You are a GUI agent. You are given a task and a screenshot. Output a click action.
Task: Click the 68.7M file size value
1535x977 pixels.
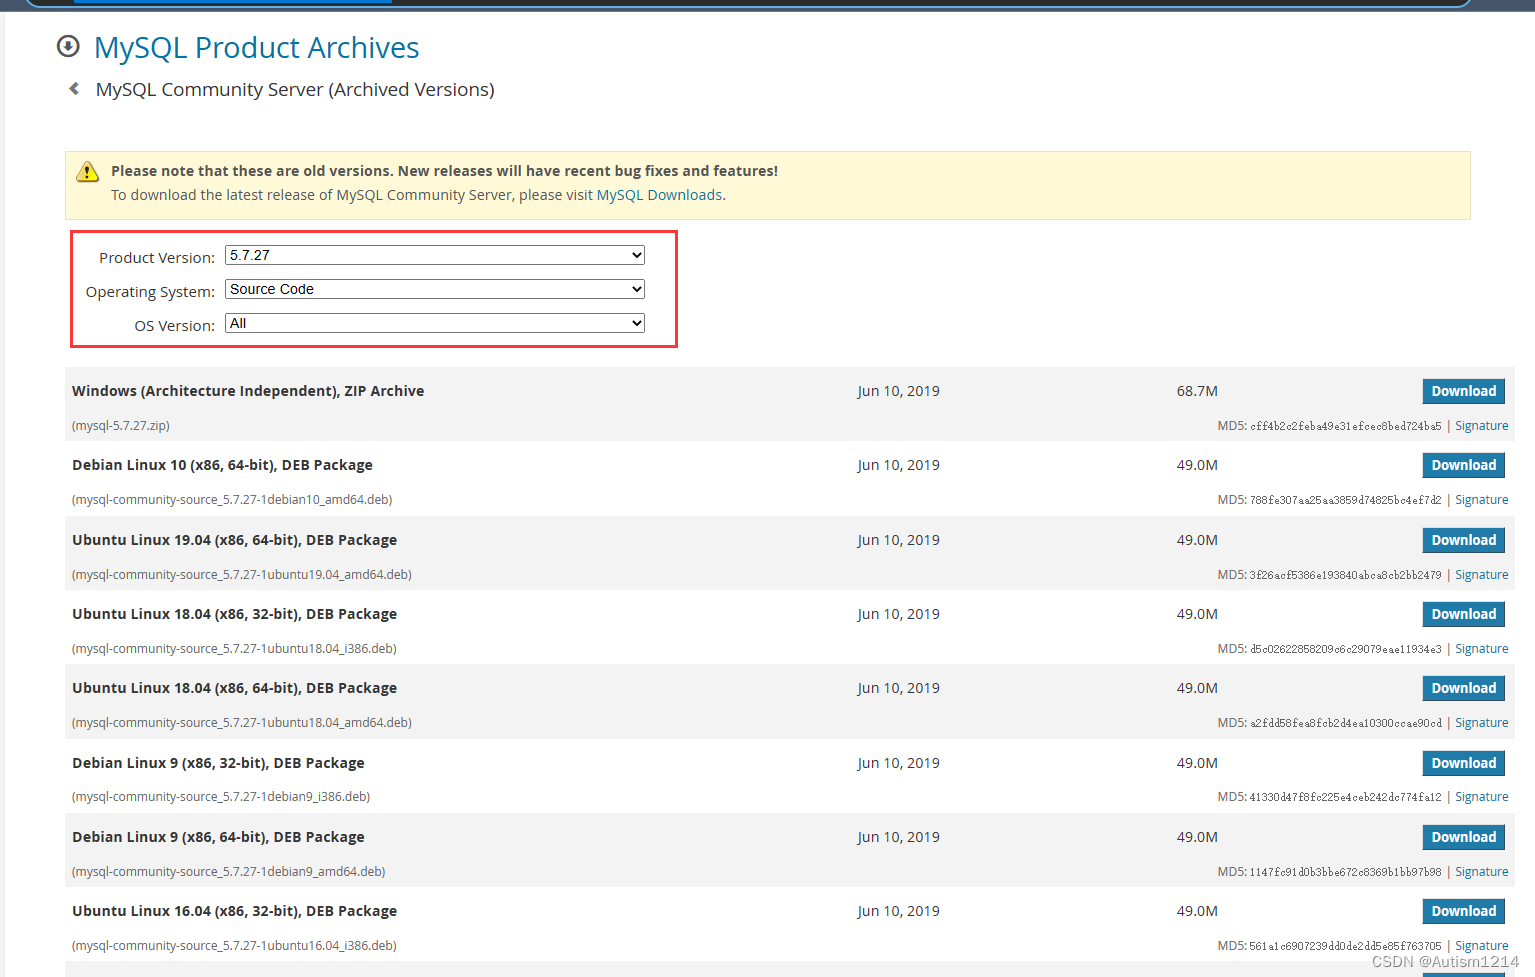click(x=1197, y=391)
